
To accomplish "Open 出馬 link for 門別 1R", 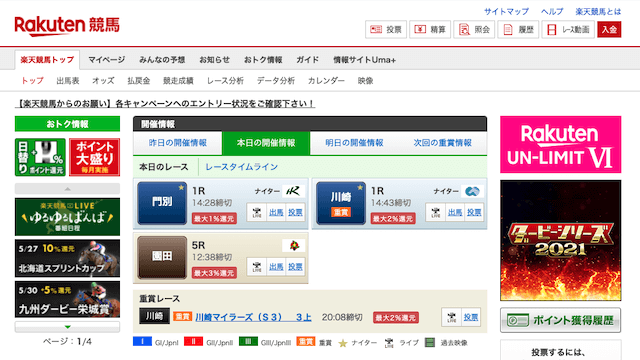I will [276, 213].
